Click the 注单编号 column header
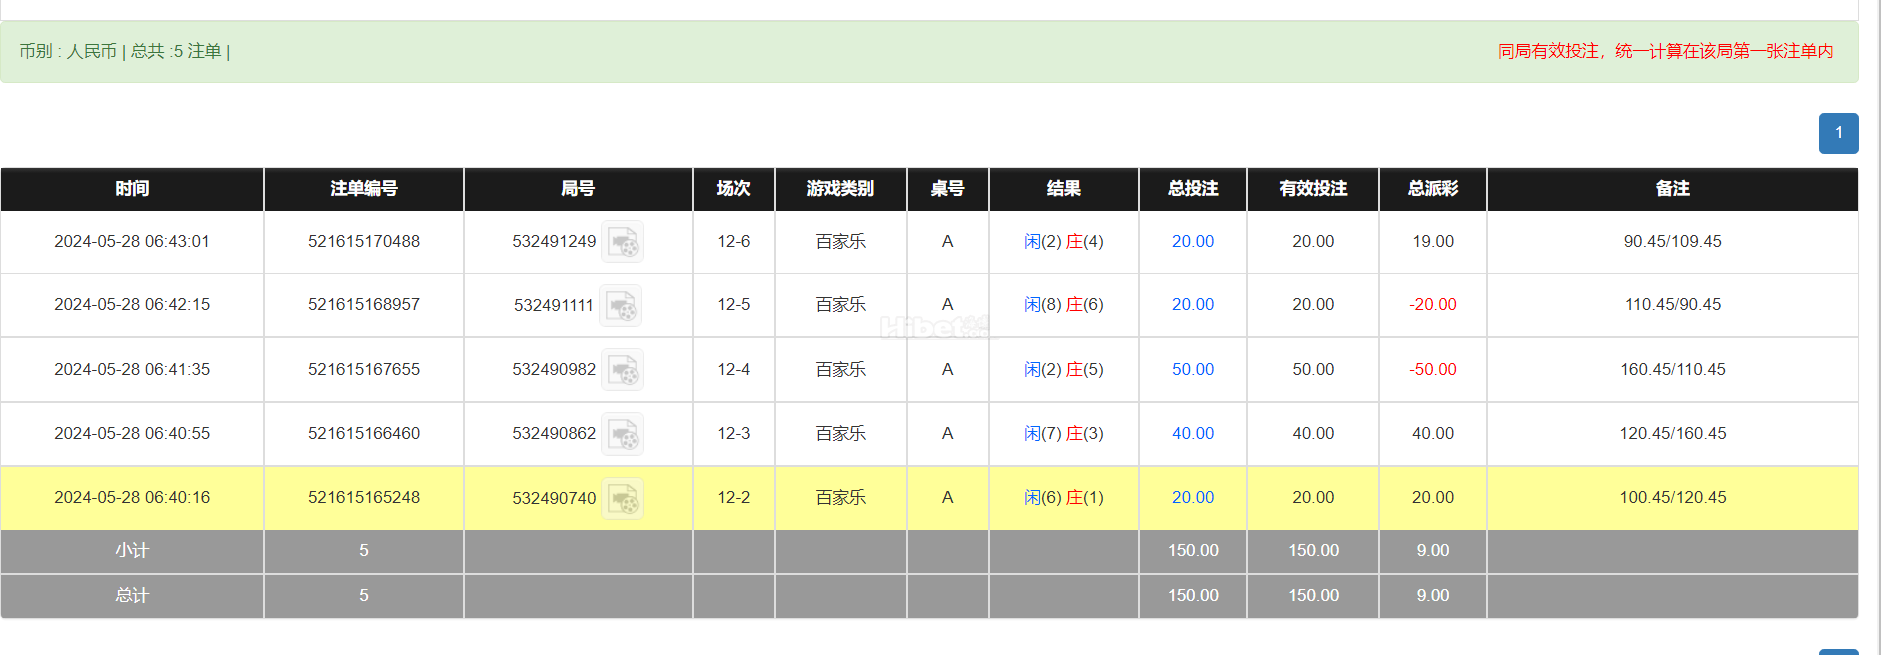The width and height of the screenshot is (1881, 655). [364, 189]
